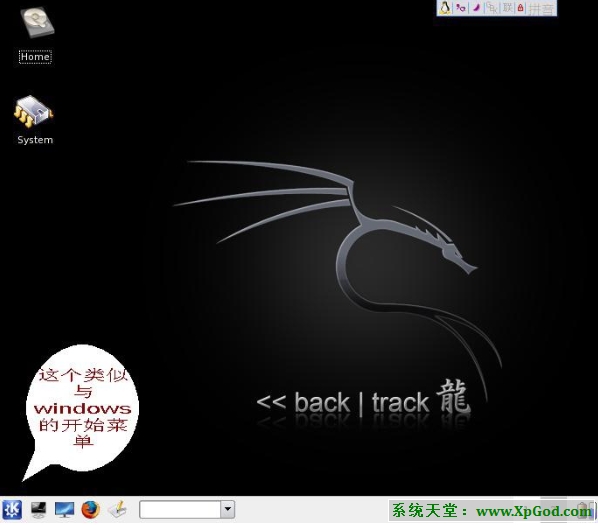This screenshot has width=598, height=525.
Task: Click the GBK character set icon
Action: (x=492, y=8)
